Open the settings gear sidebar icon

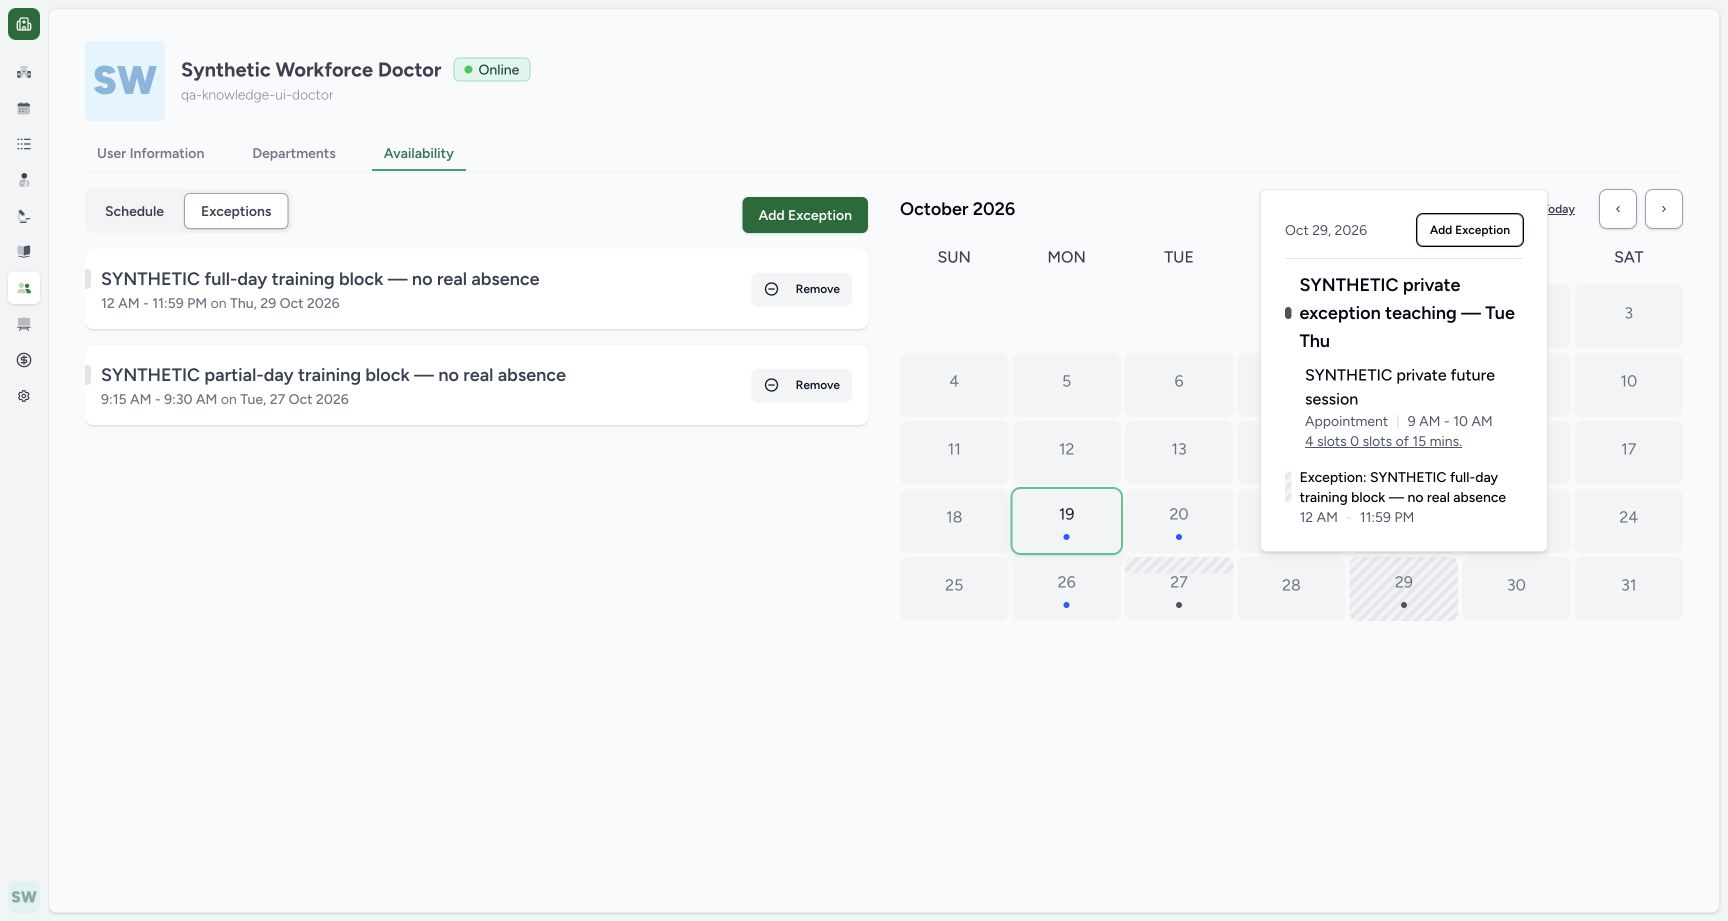[24, 396]
